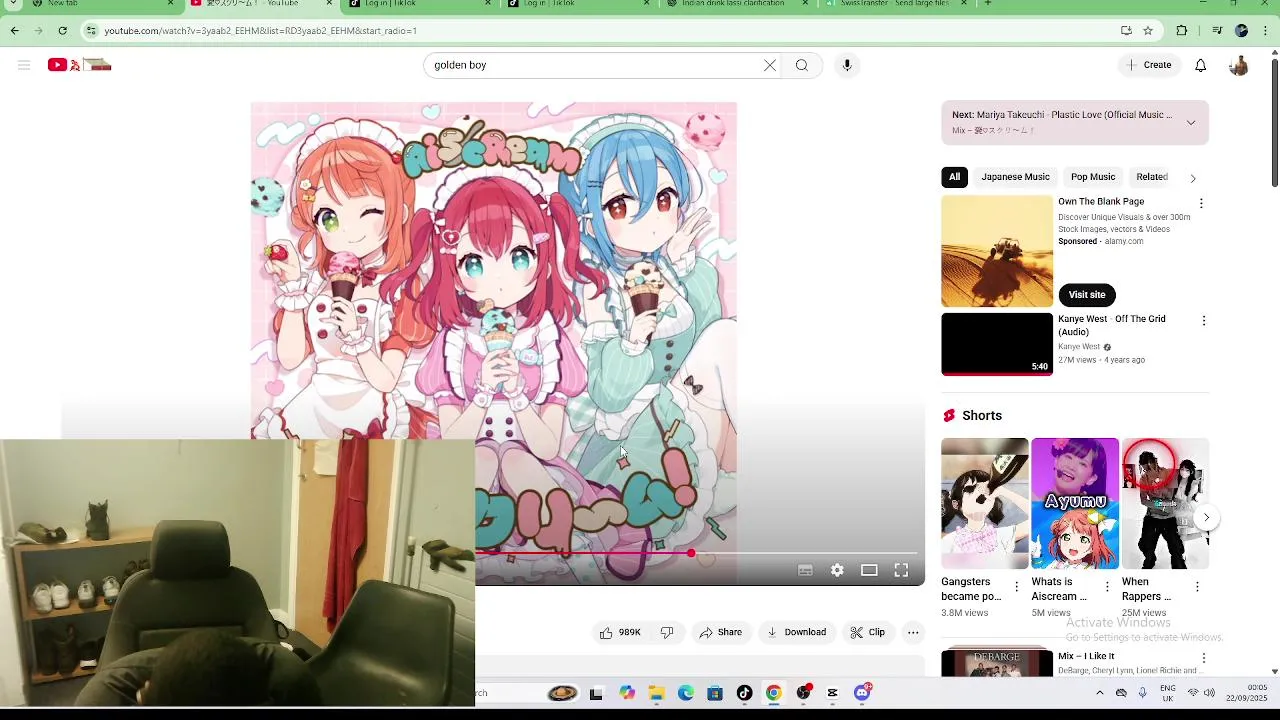The height and width of the screenshot is (720, 1280).
Task: Open options for When Rappers short
Action: [x=1197, y=587]
